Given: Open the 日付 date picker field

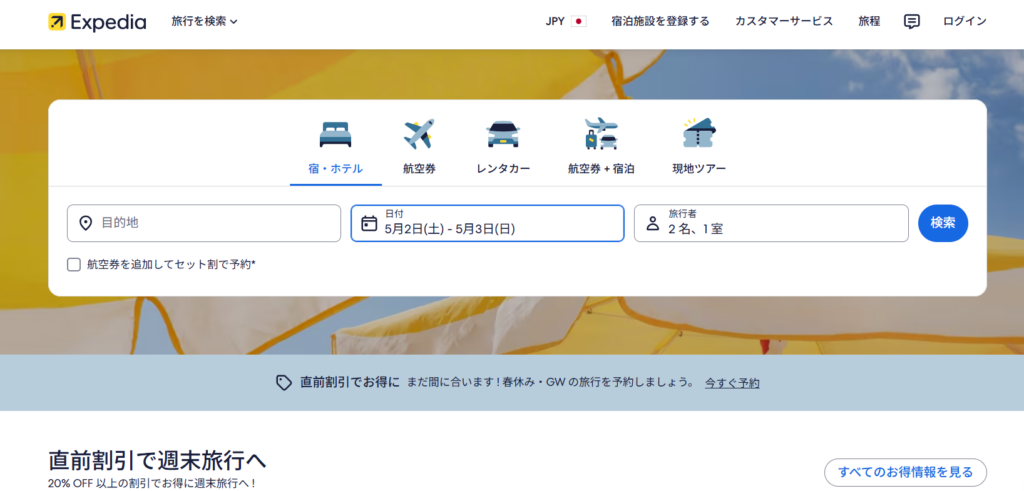Looking at the screenshot, I should [487, 223].
